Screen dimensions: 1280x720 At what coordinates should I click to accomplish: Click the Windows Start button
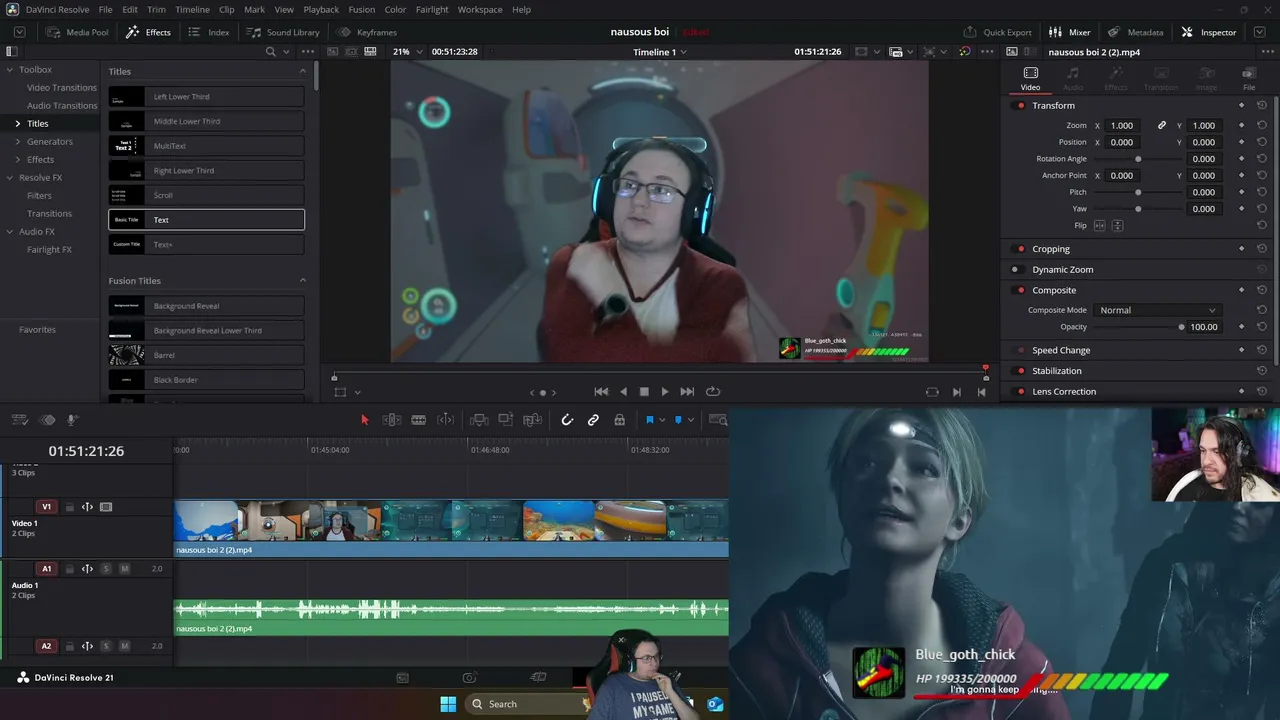pyautogui.click(x=448, y=704)
